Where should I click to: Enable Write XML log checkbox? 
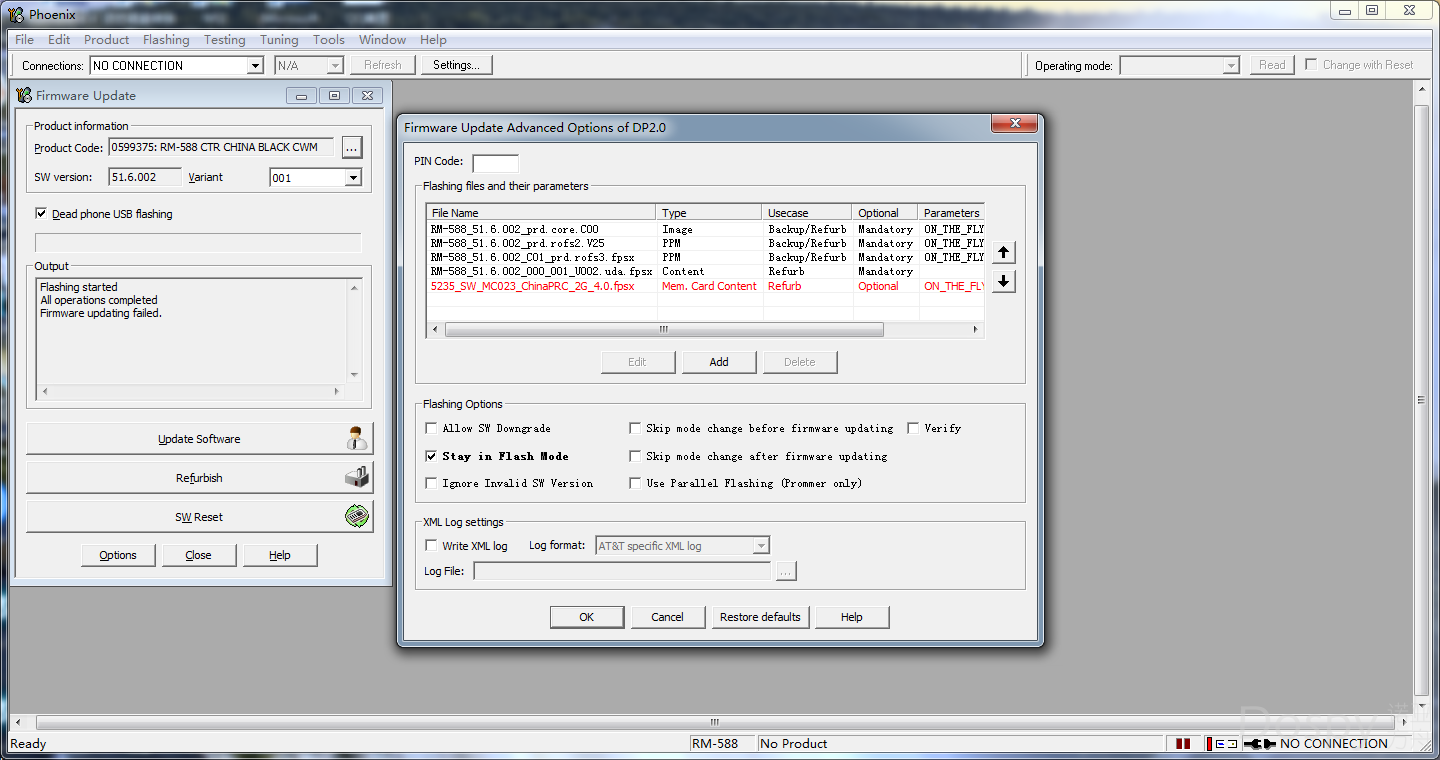point(431,545)
